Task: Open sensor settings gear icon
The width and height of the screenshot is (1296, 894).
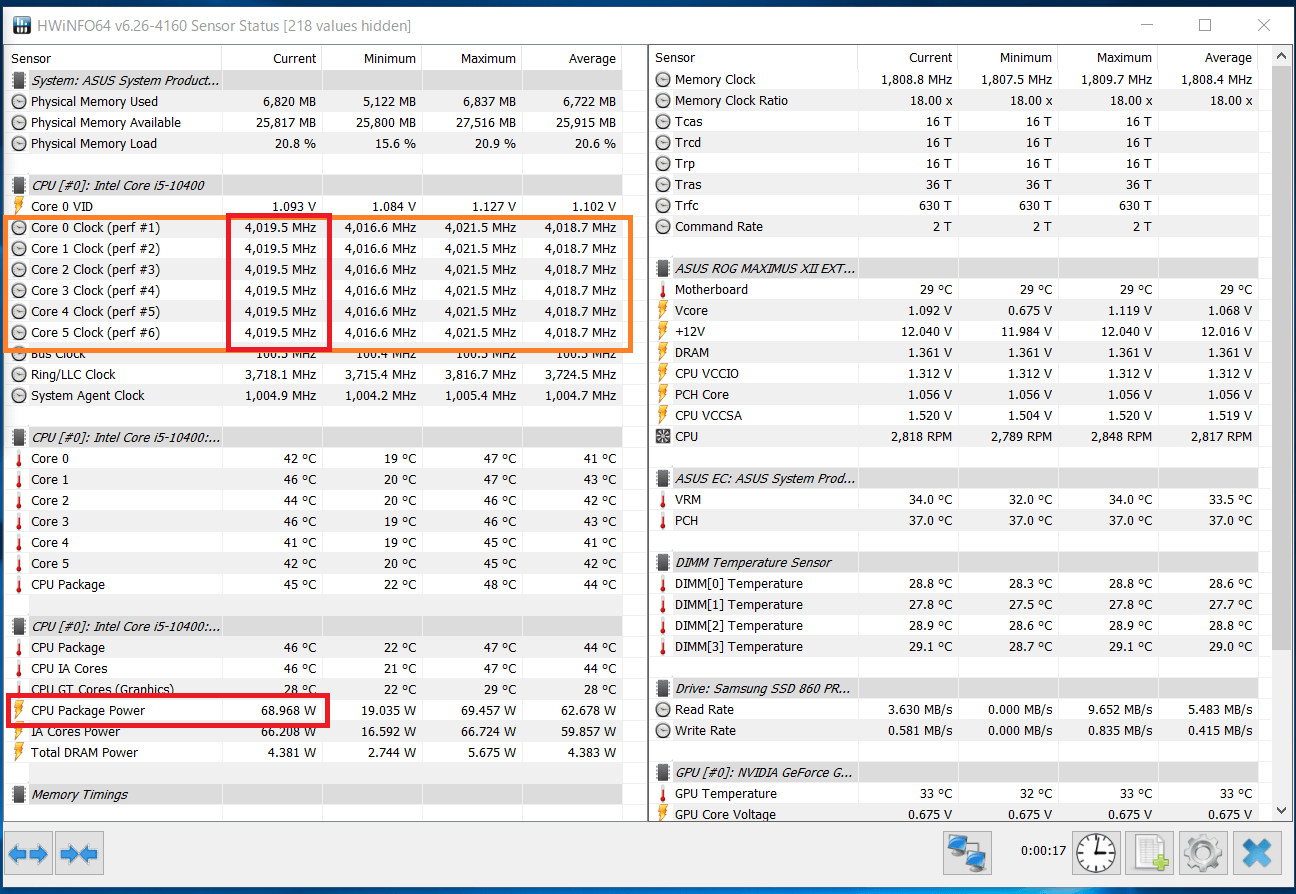Action: pyautogui.click(x=1203, y=853)
